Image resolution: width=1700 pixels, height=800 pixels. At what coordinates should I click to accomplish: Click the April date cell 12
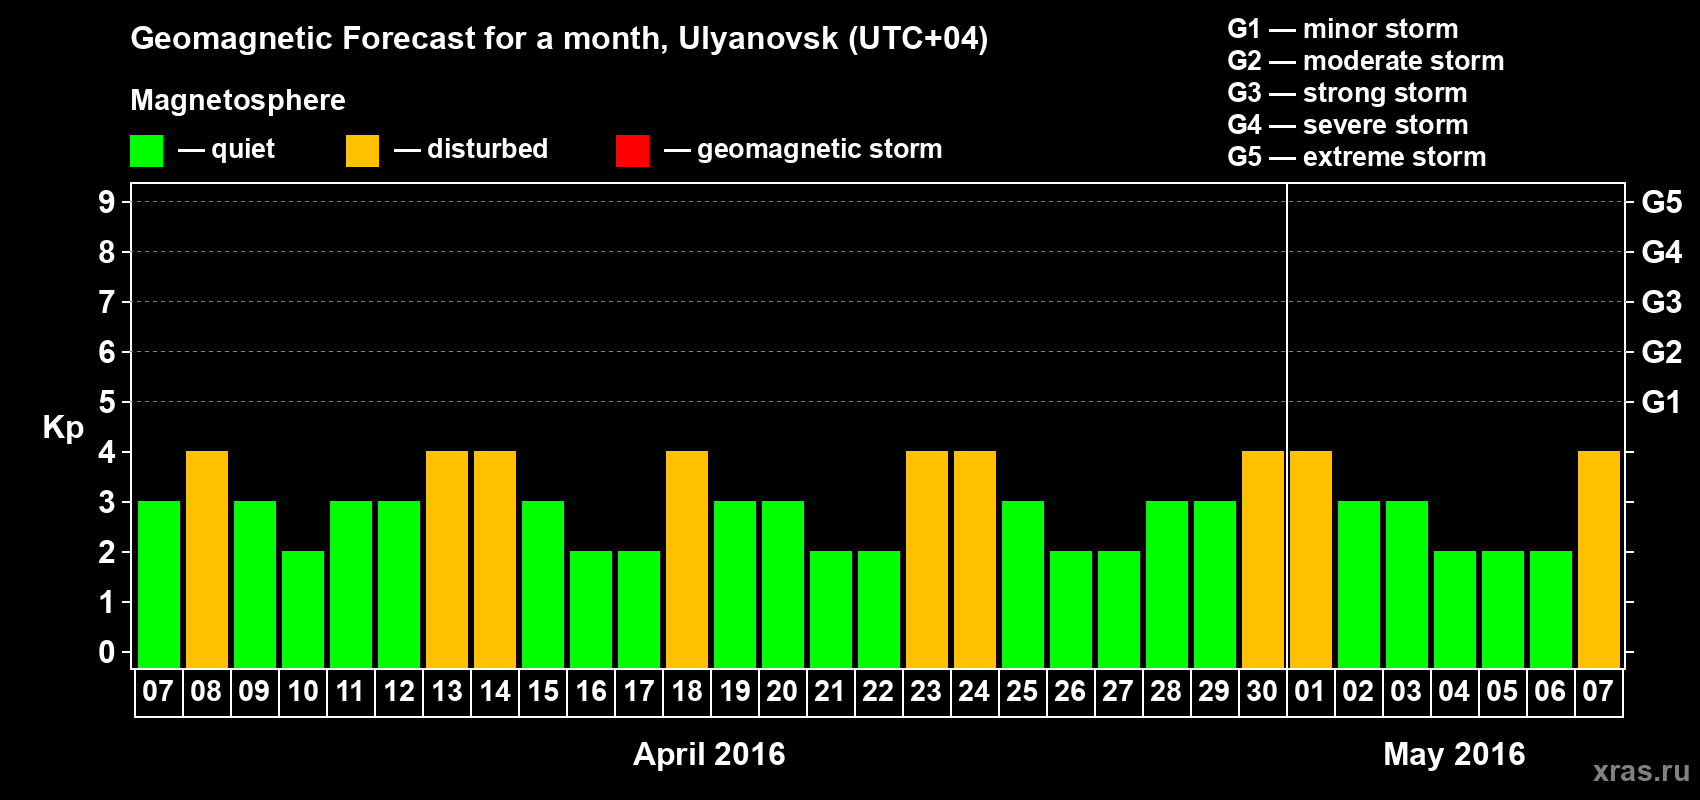[x=399, y=692]
